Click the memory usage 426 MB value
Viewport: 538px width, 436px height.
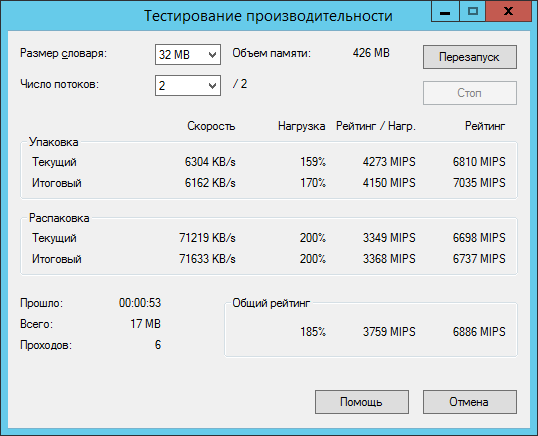(371, 53)
